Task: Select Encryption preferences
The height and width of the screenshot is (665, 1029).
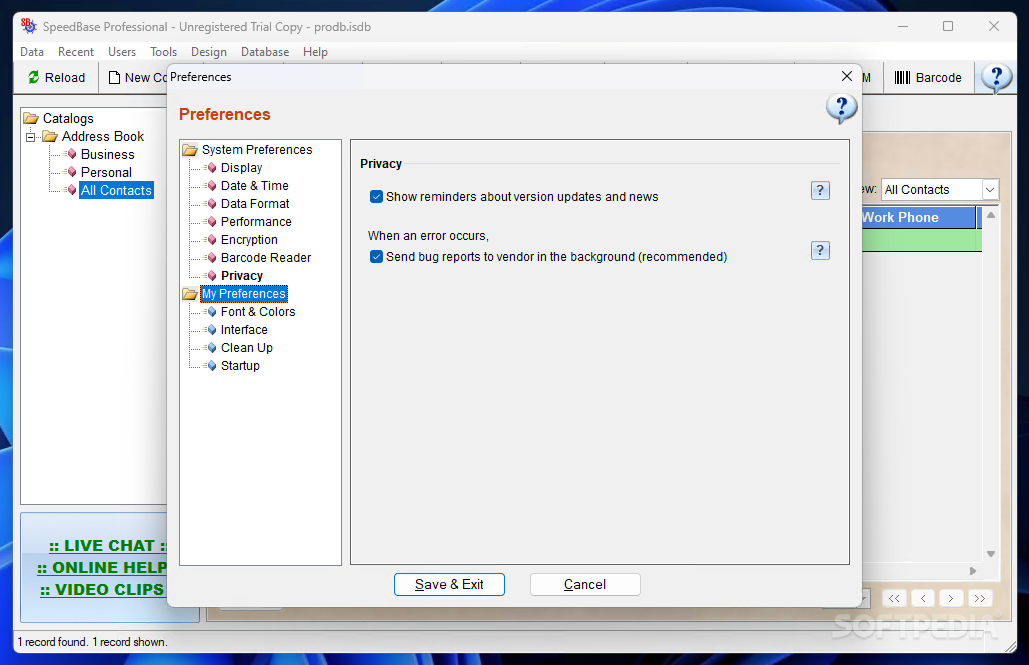Action: tap(249, 240)
